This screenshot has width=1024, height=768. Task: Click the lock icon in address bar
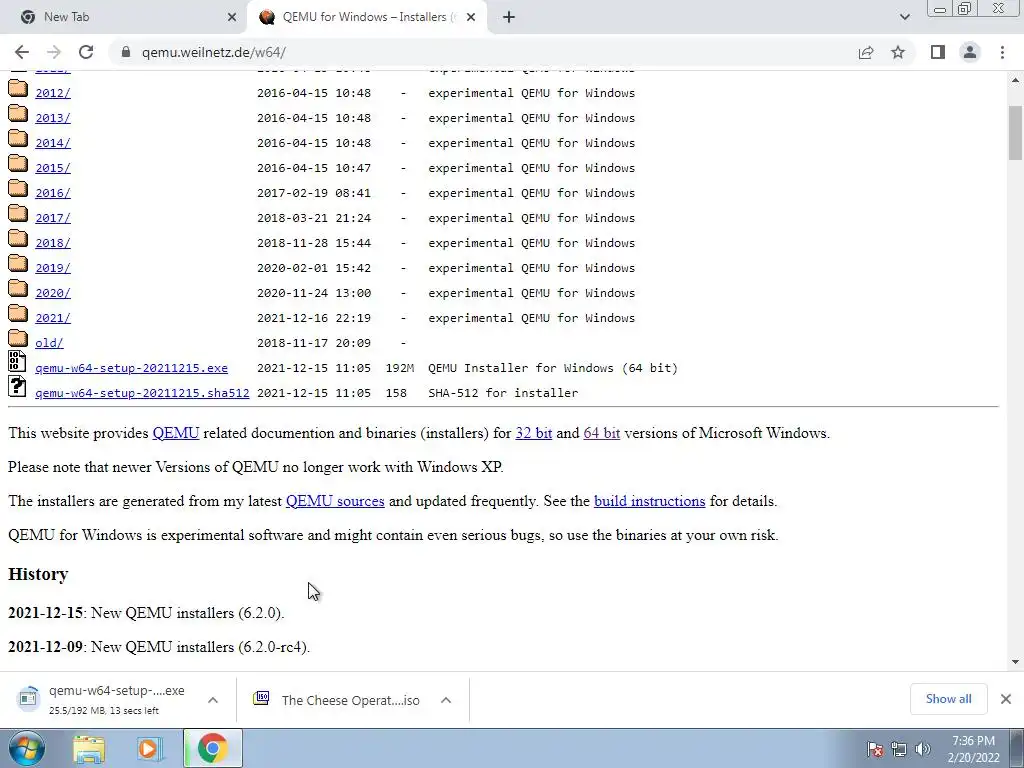click(x=126, y=52)
